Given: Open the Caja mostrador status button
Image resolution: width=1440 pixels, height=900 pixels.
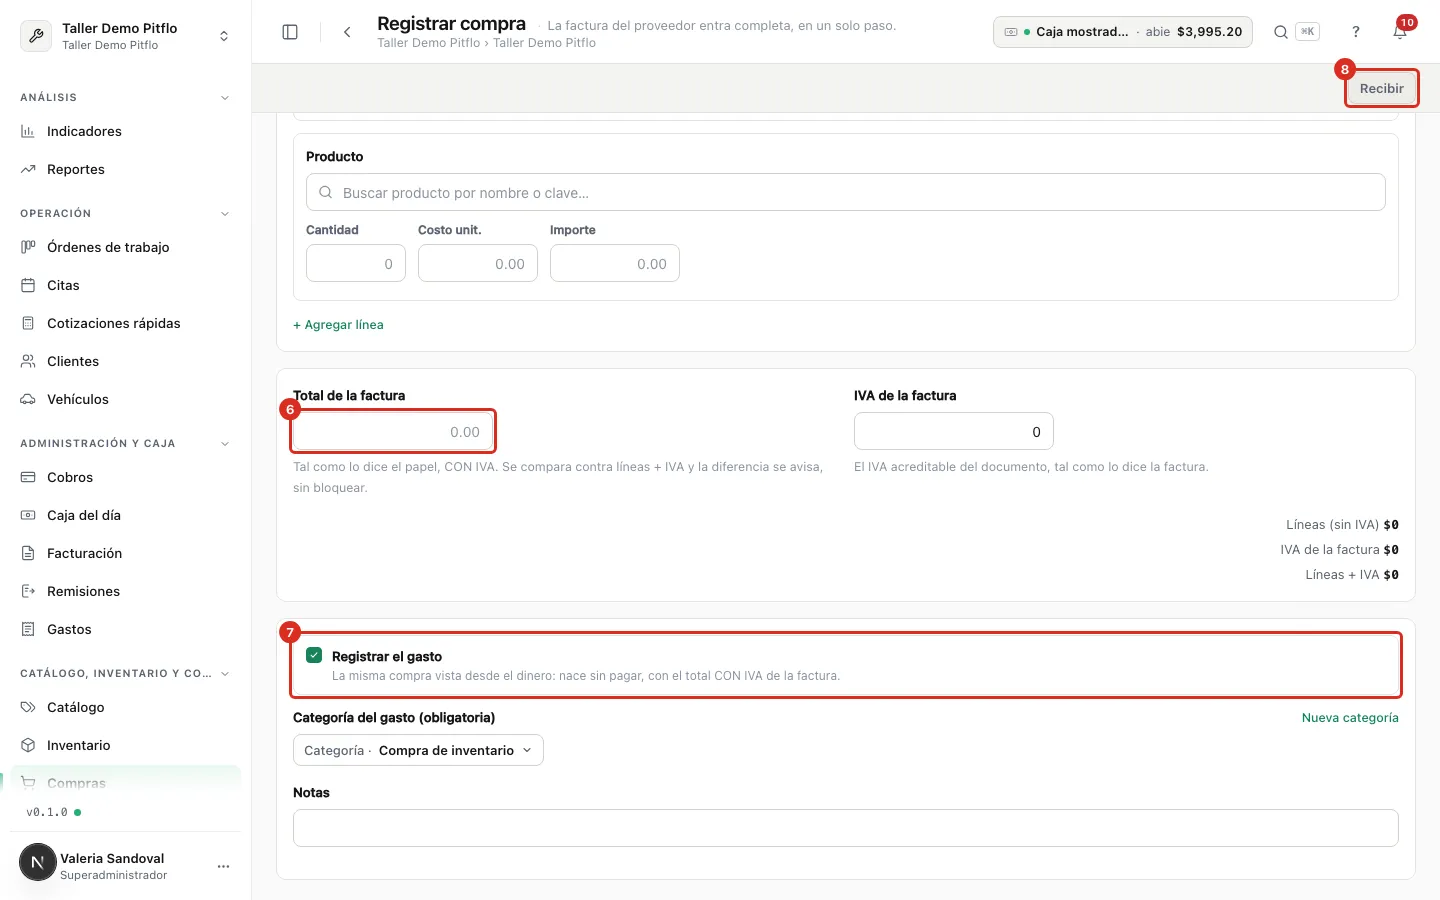Looking at the screenshot, I should pyautogui.click(x=1123, y=32).
